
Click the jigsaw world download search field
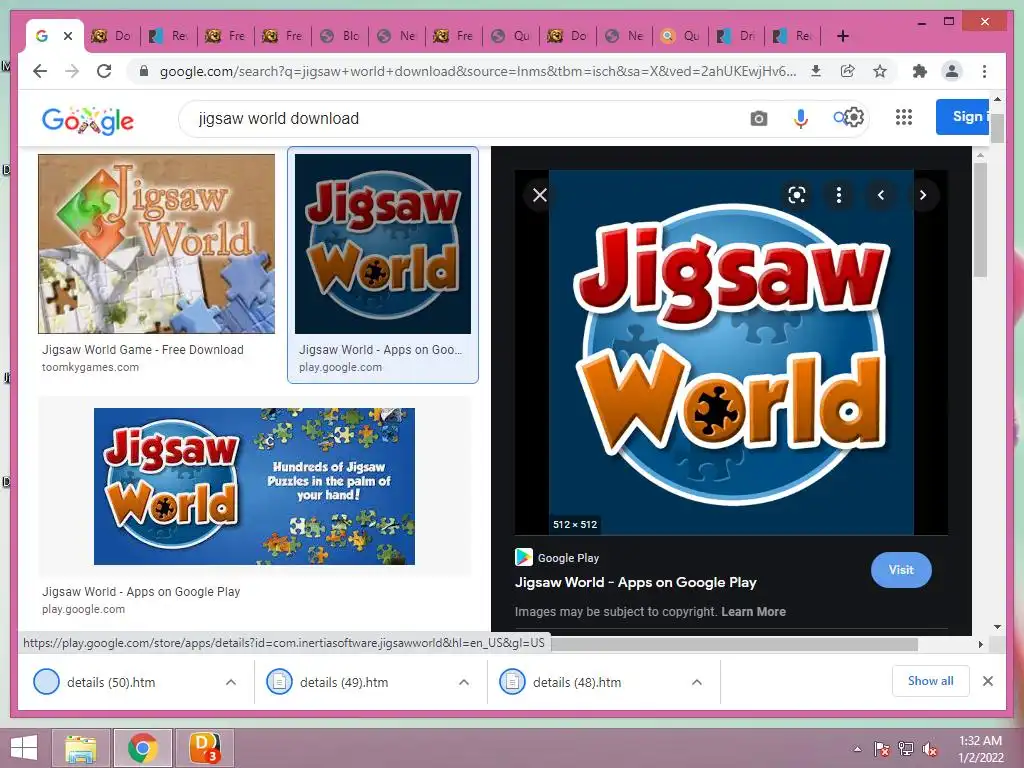pos(457,119)
